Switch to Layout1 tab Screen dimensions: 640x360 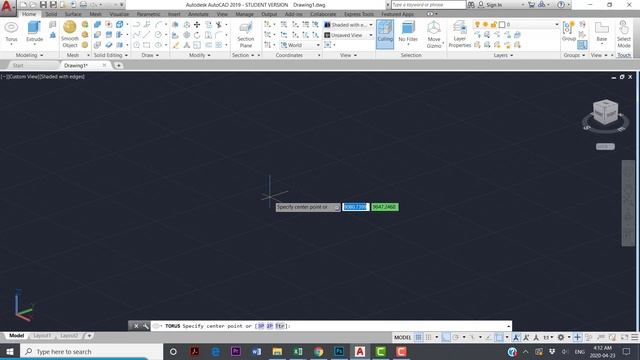click(x=42, y=336)
